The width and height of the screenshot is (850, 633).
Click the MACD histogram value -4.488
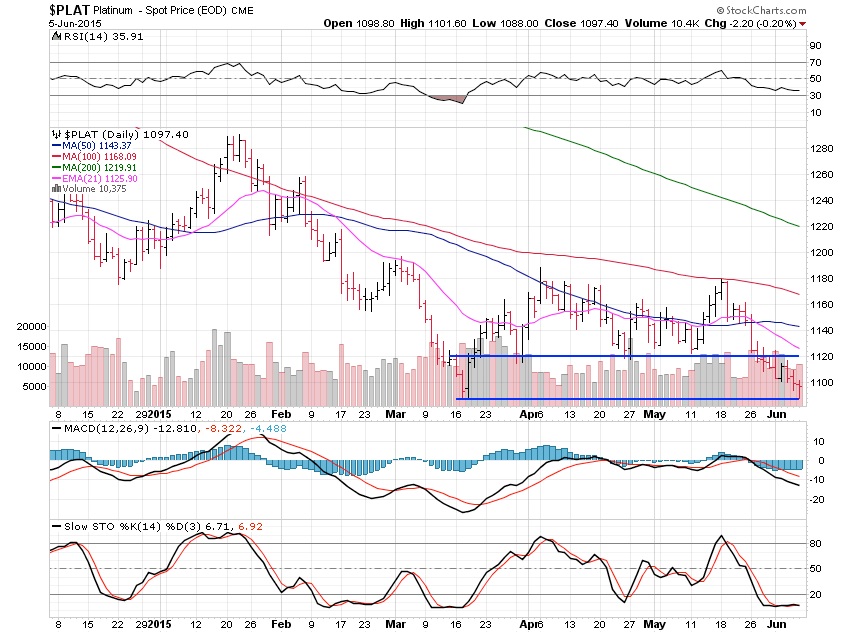point(268,429)
